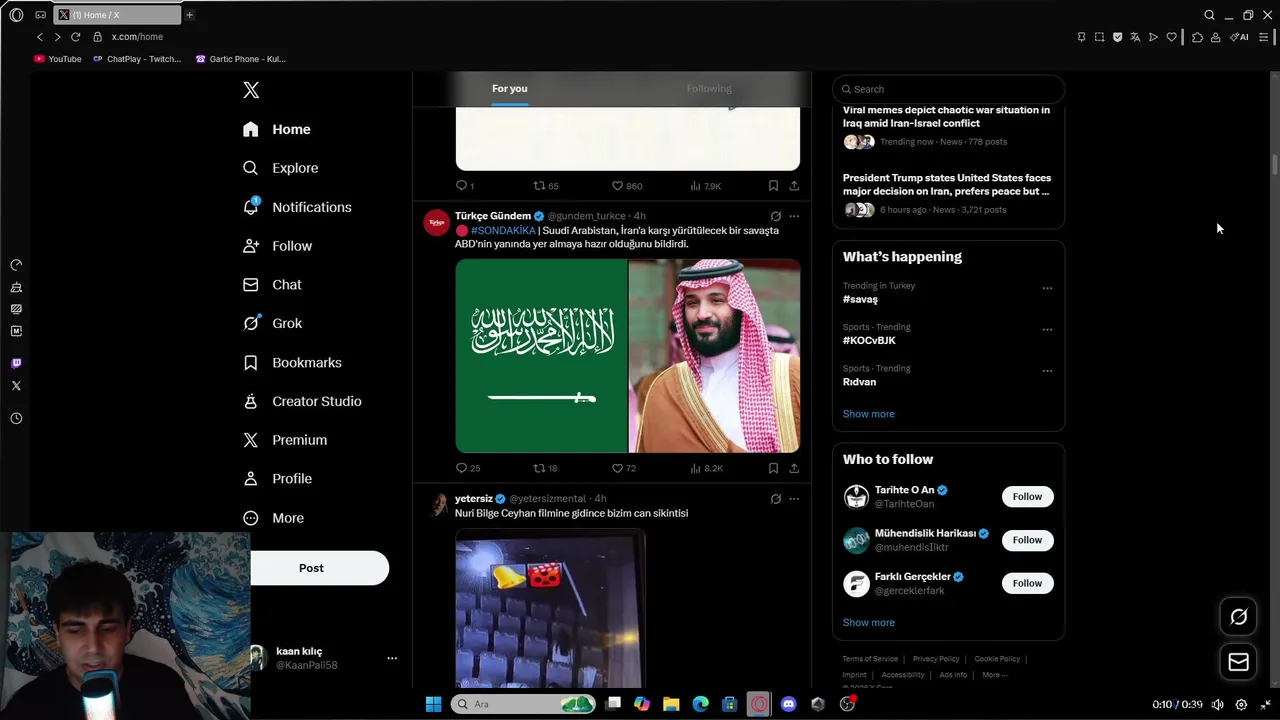Open the Grok floating button
1280x720 pixels.
pos(1238,617)
